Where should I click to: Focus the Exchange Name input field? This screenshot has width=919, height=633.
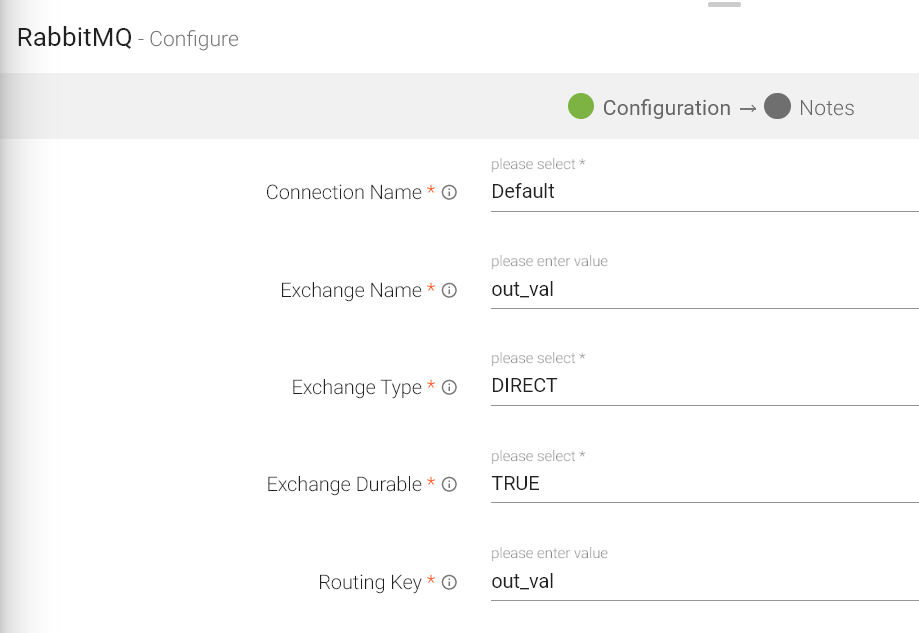tap(704, 290)
